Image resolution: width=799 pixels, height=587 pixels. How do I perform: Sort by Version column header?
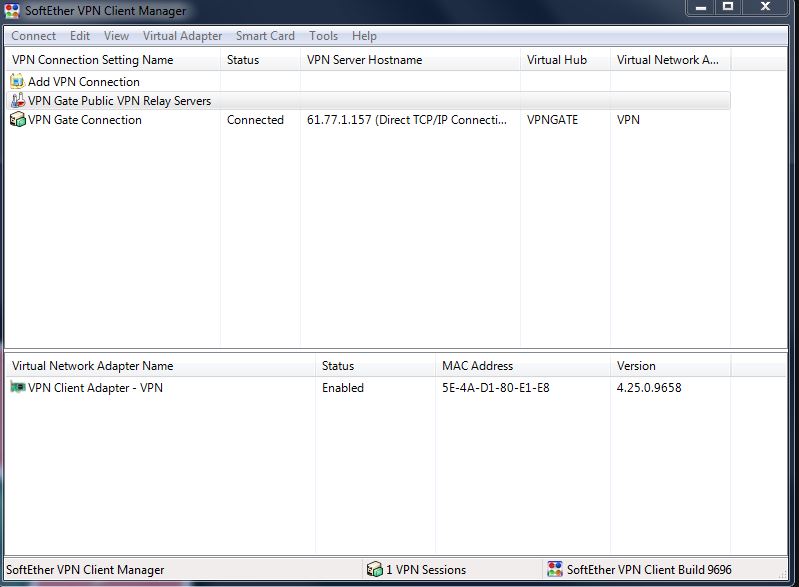pyautogui.click(x=670, y=366)
